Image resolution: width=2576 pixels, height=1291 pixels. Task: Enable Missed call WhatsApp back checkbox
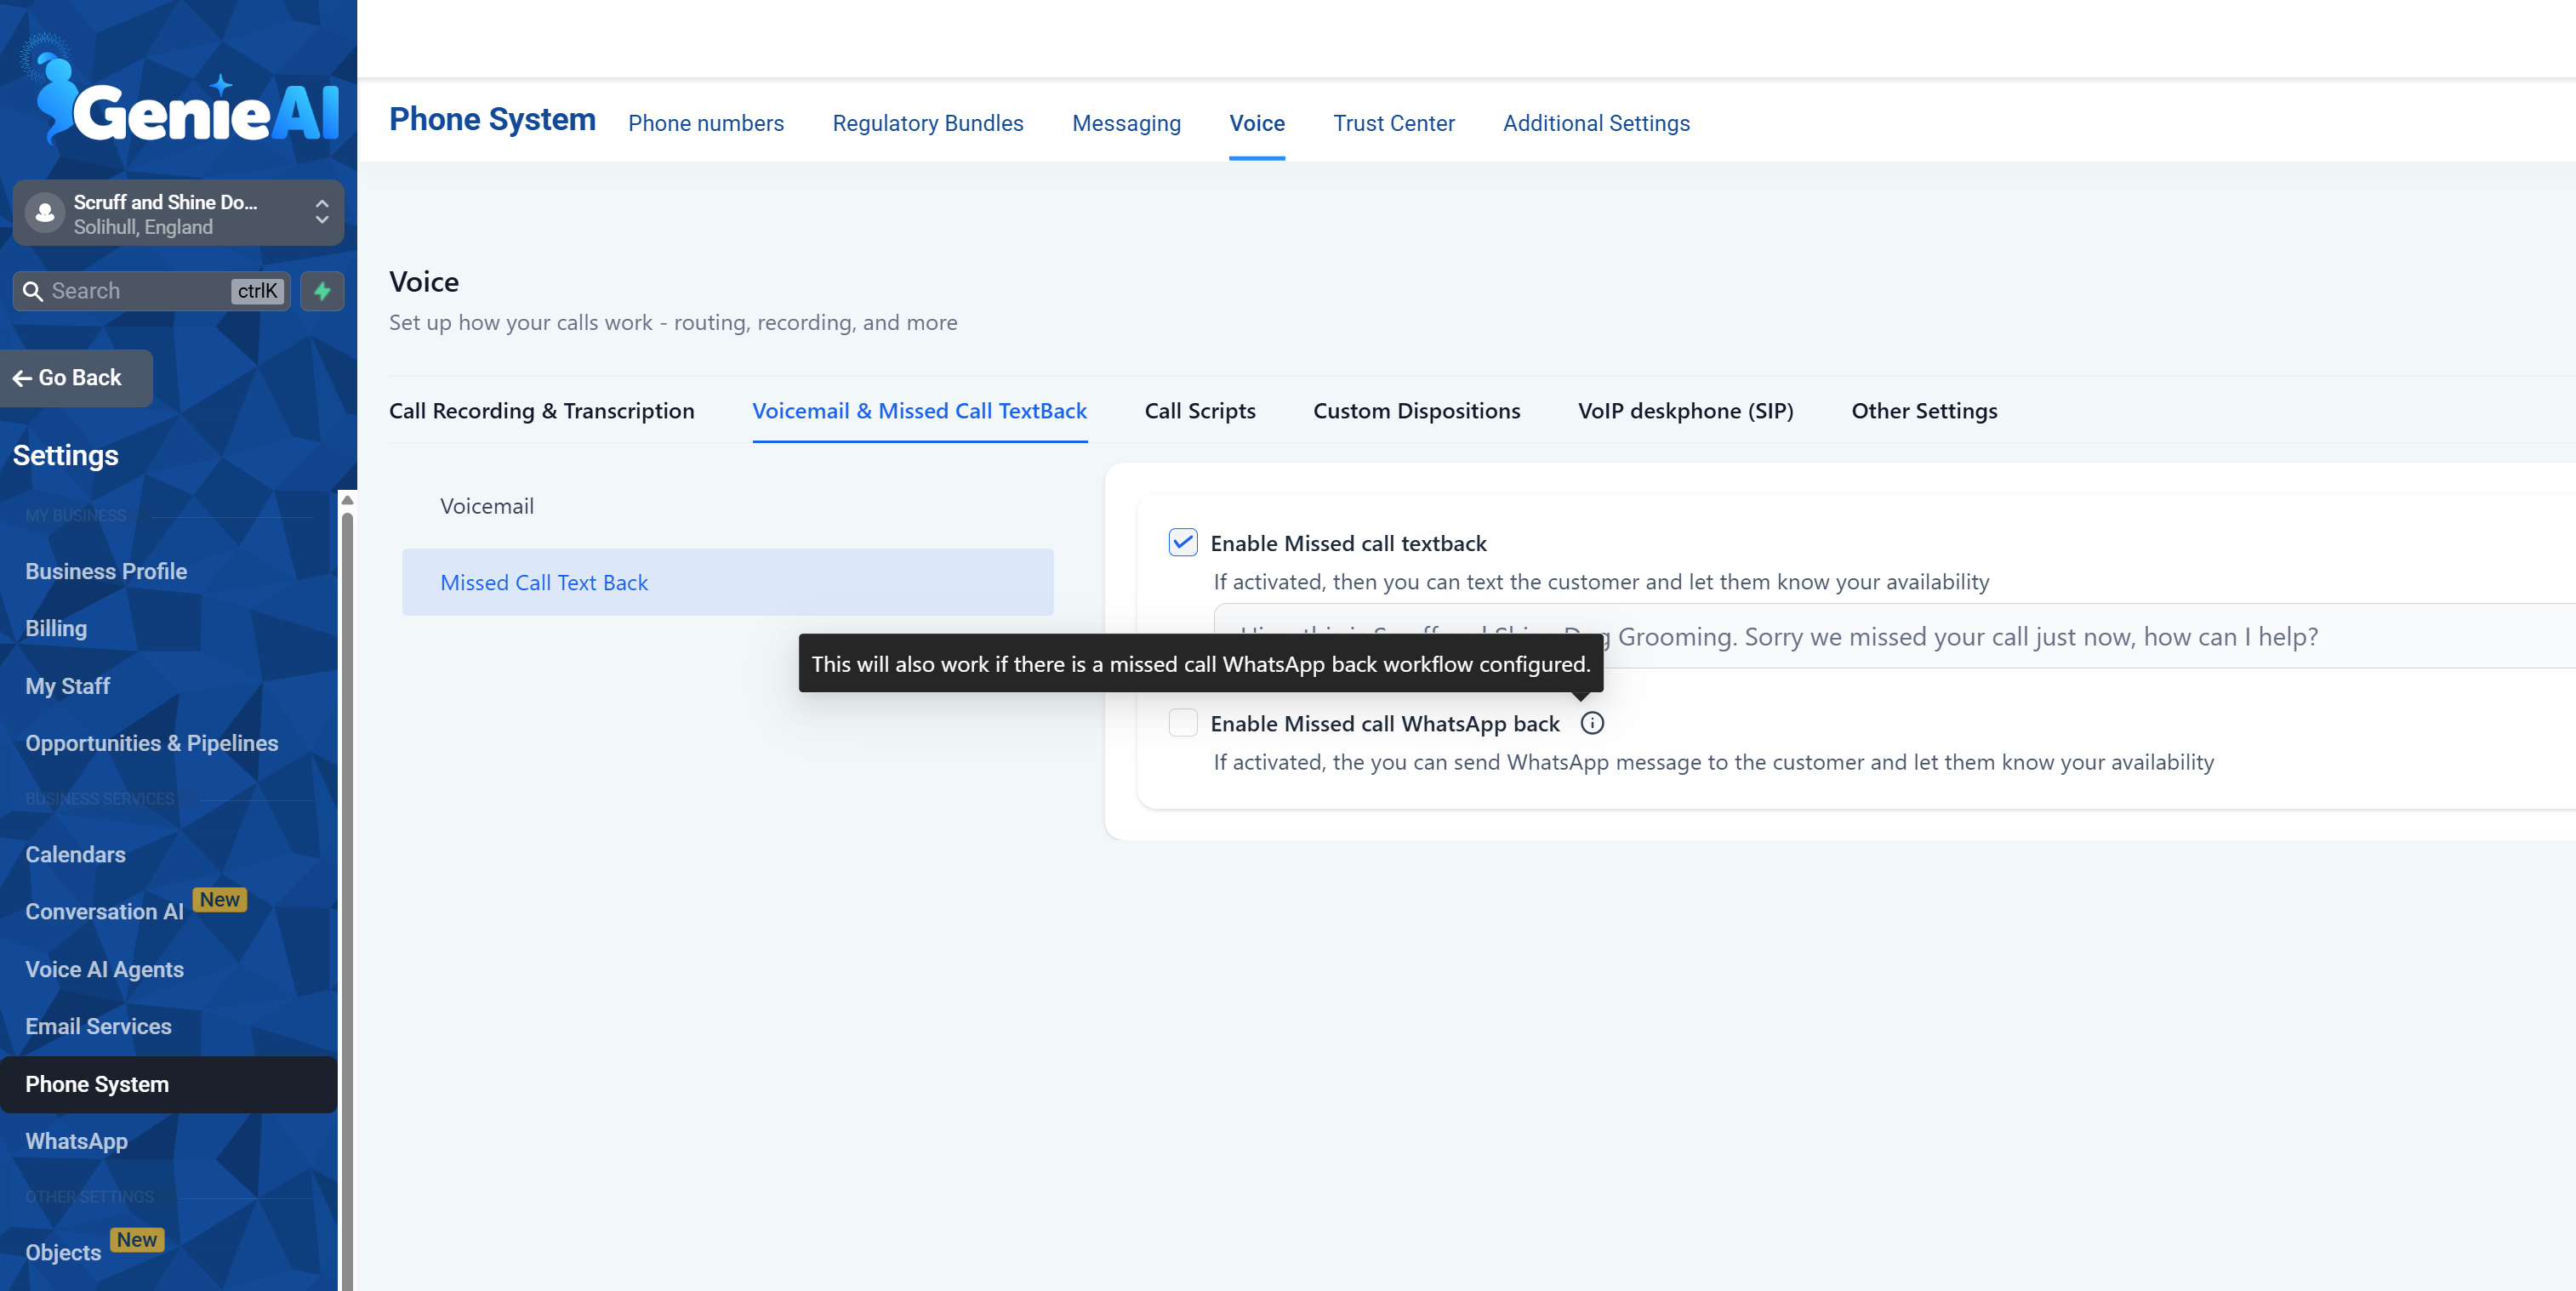tap(1182, 723)
